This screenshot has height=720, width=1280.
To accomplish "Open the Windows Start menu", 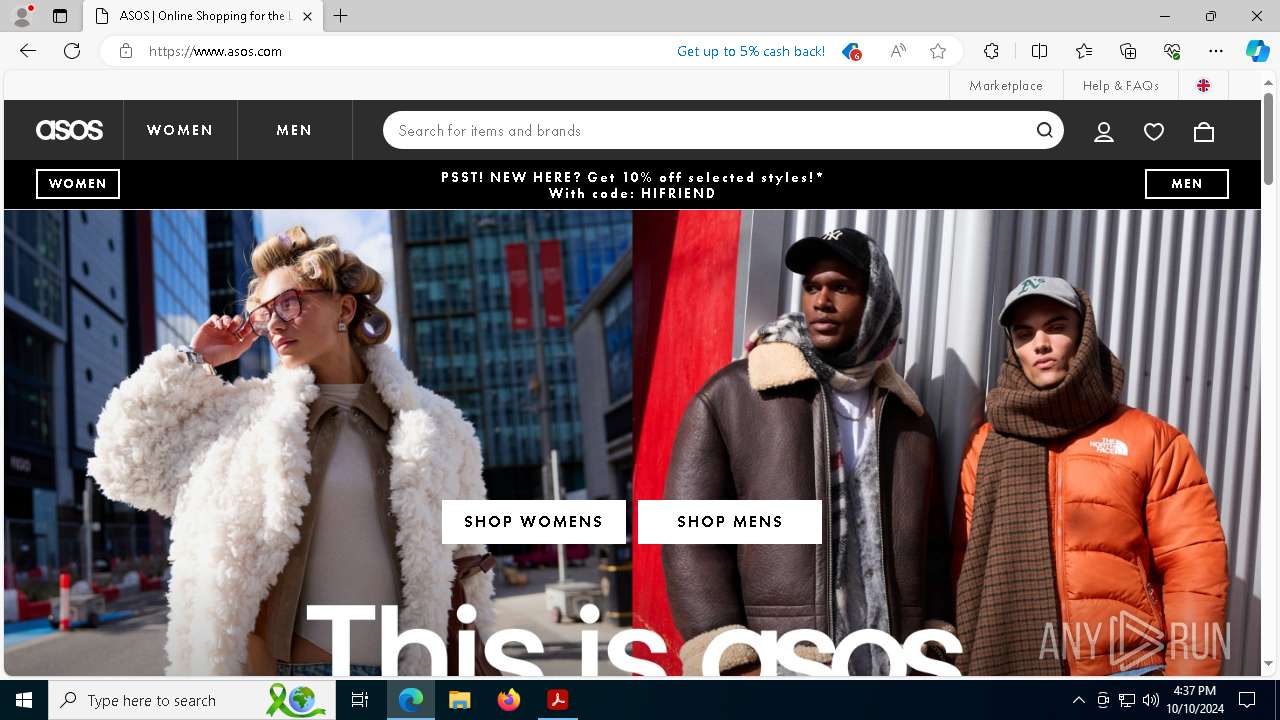I will pos(24,700).
